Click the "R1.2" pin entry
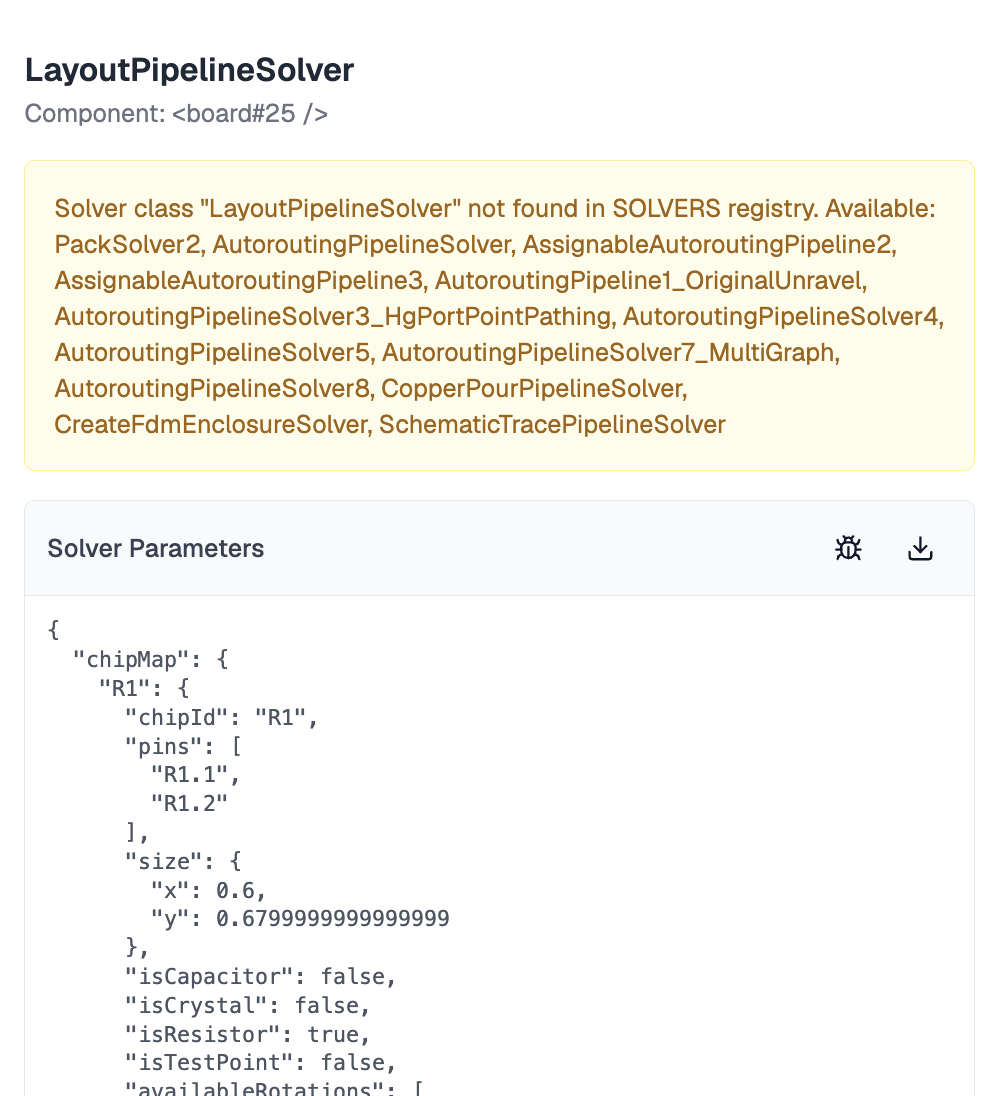The image size is (998, 1096). point(189,804)
